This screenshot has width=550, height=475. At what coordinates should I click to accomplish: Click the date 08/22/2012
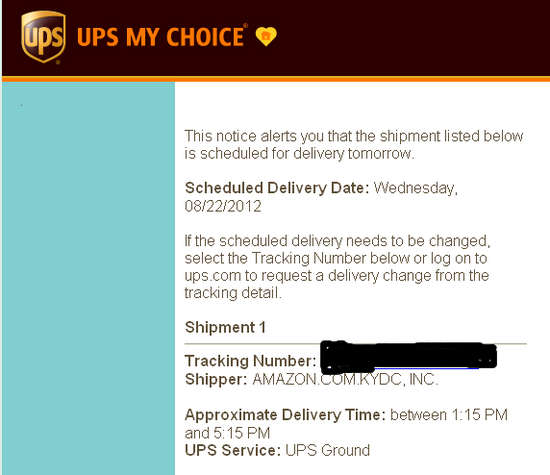(x=223, y=206)
